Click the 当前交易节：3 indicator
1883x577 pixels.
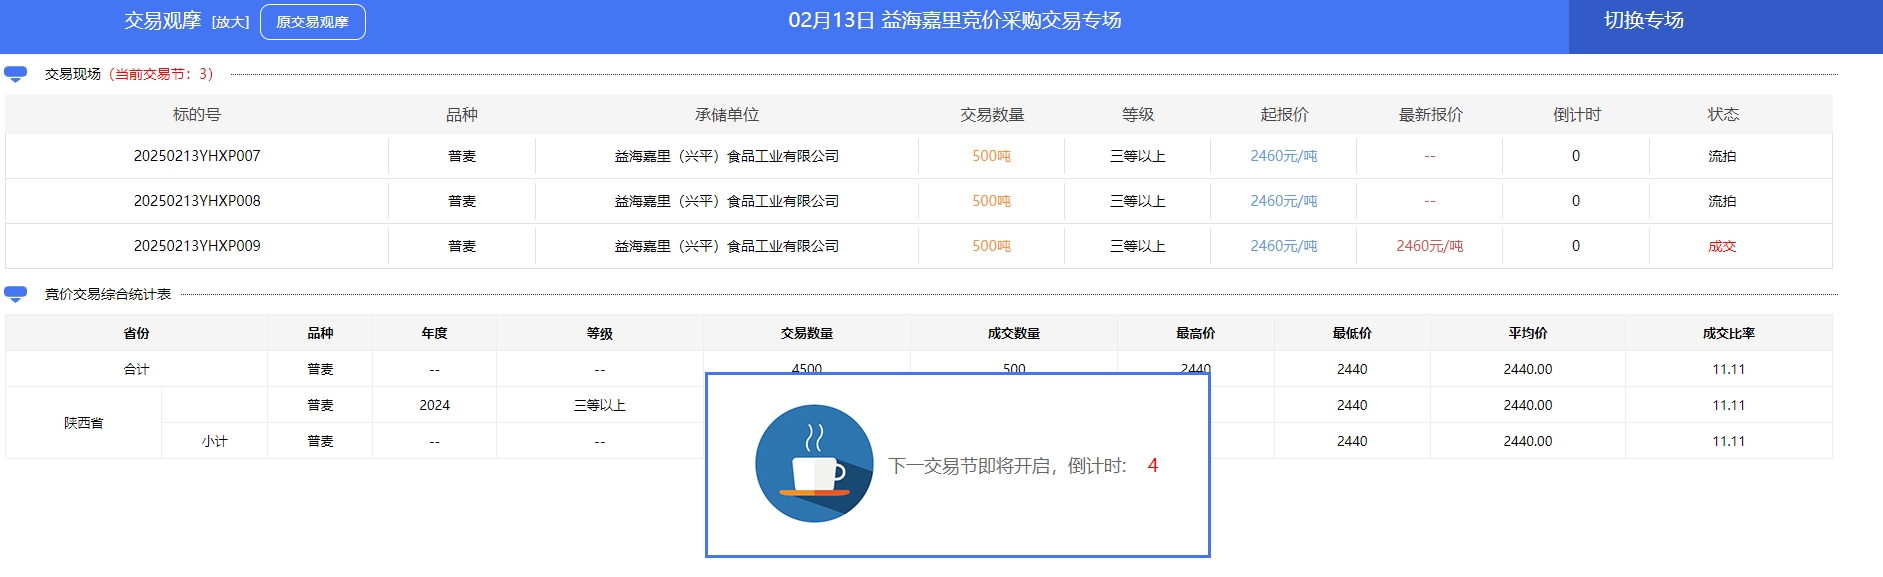coord(160,74)
